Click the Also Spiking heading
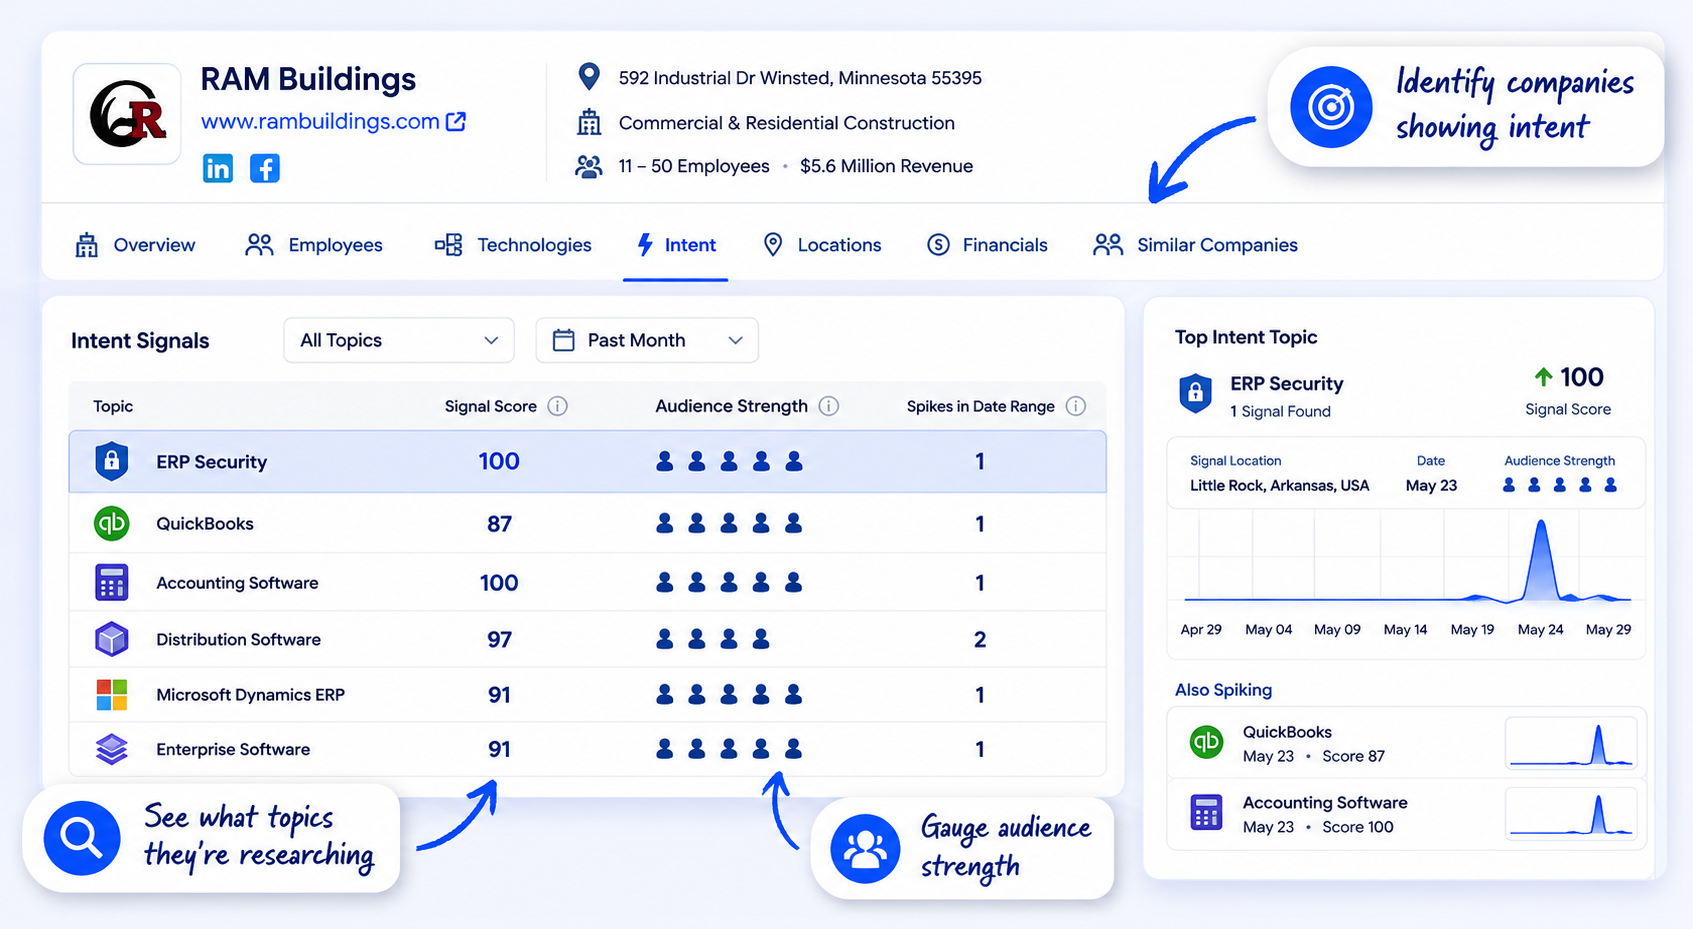The width and height of the screenshot is (1693, 929). (1224, 690)
